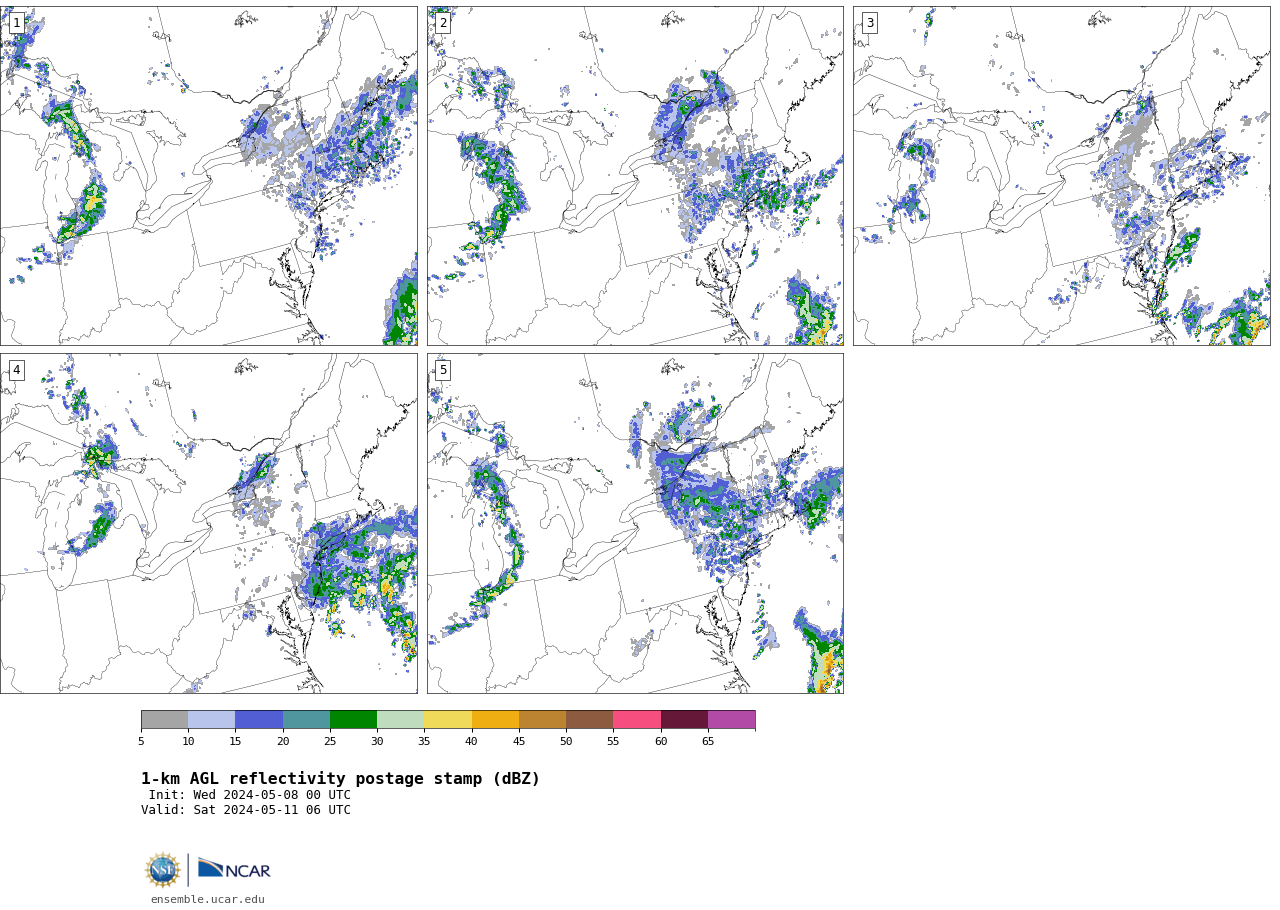Click the panel number label 4
The image size is (1280, 910).
(16, 370)
